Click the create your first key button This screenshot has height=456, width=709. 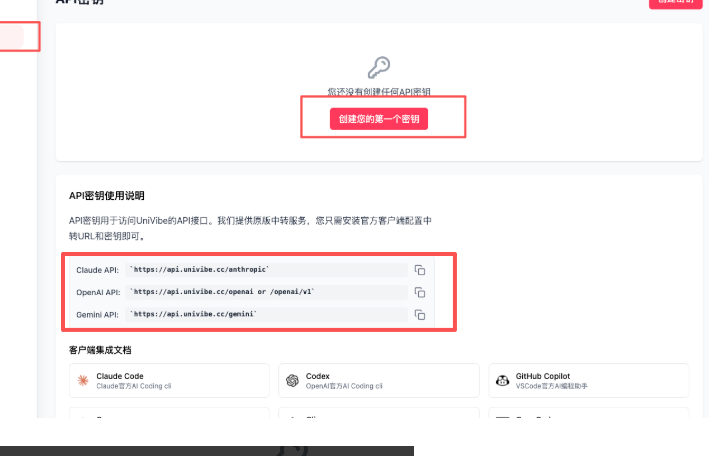(378, 119)
